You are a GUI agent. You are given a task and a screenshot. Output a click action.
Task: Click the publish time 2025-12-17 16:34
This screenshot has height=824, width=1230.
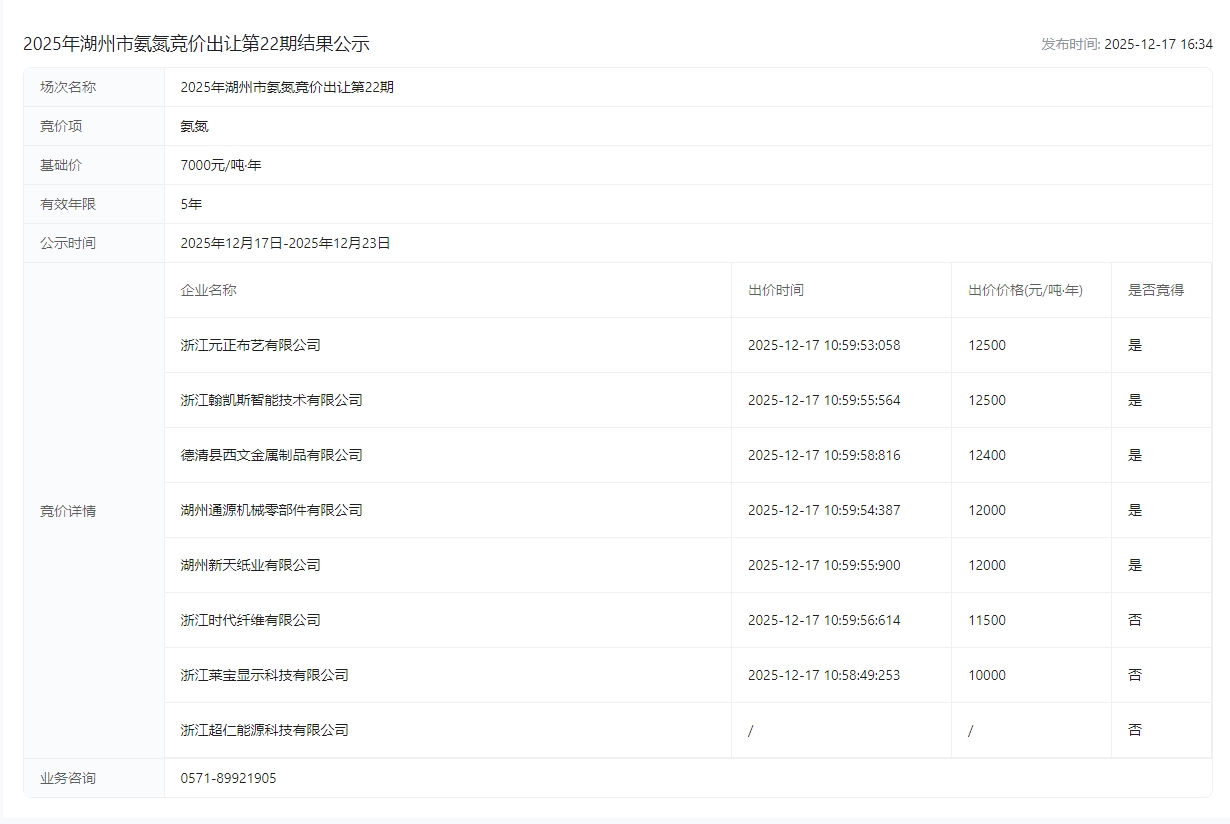click(1127, 44)
